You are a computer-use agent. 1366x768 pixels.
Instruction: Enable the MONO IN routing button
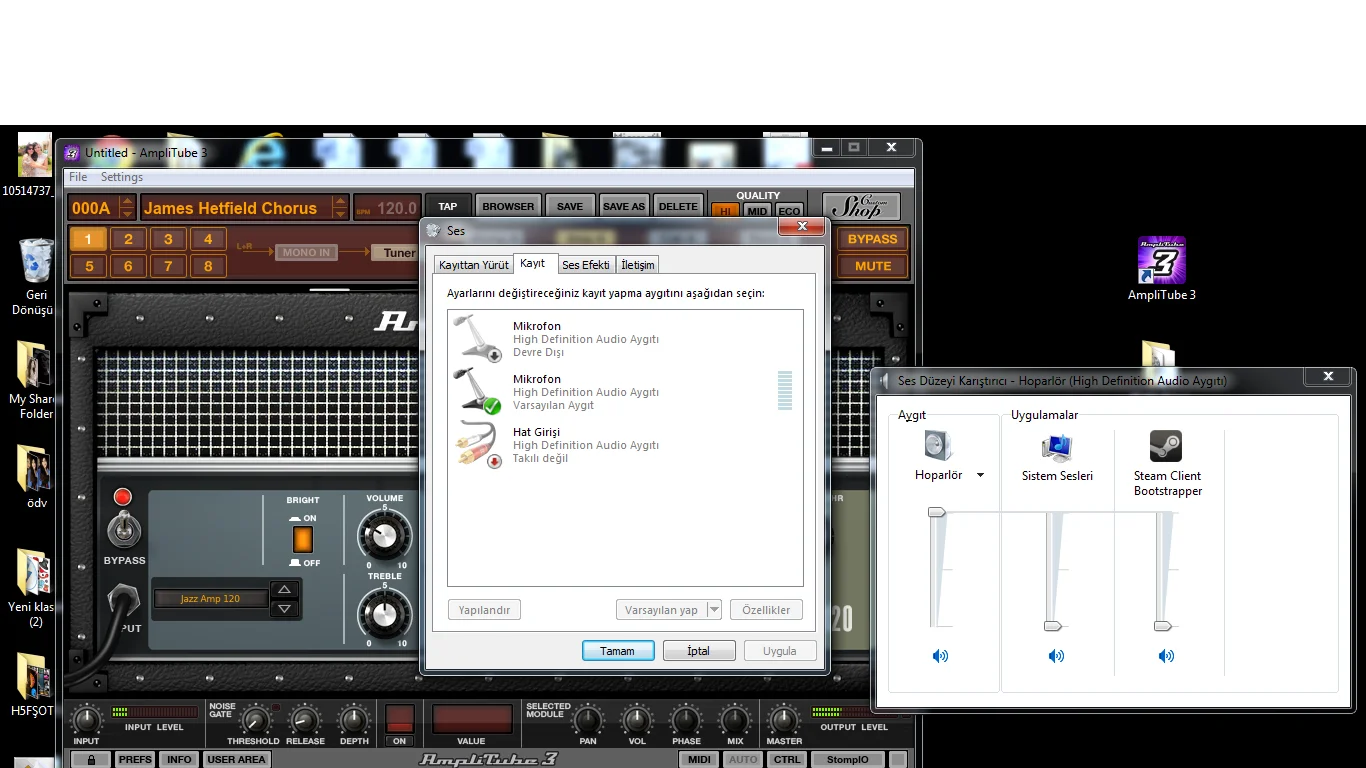306,253
